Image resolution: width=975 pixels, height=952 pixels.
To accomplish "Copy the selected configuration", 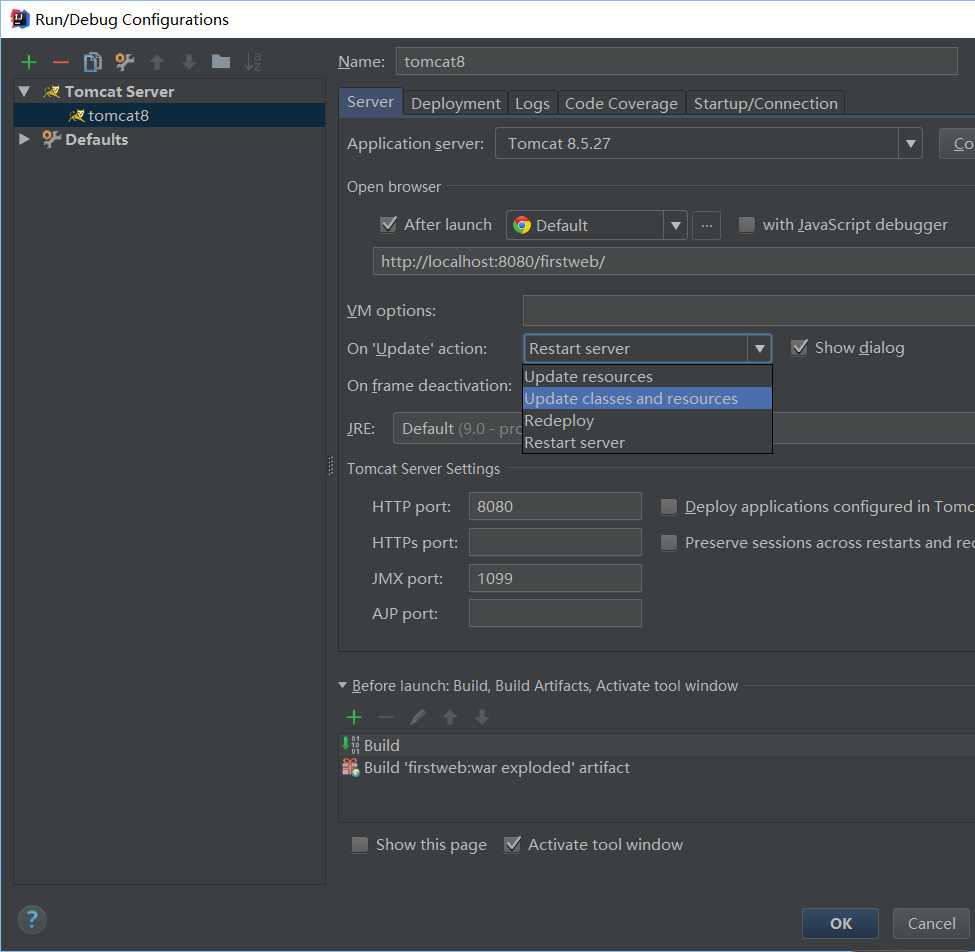I will click(x=93, y=62).
